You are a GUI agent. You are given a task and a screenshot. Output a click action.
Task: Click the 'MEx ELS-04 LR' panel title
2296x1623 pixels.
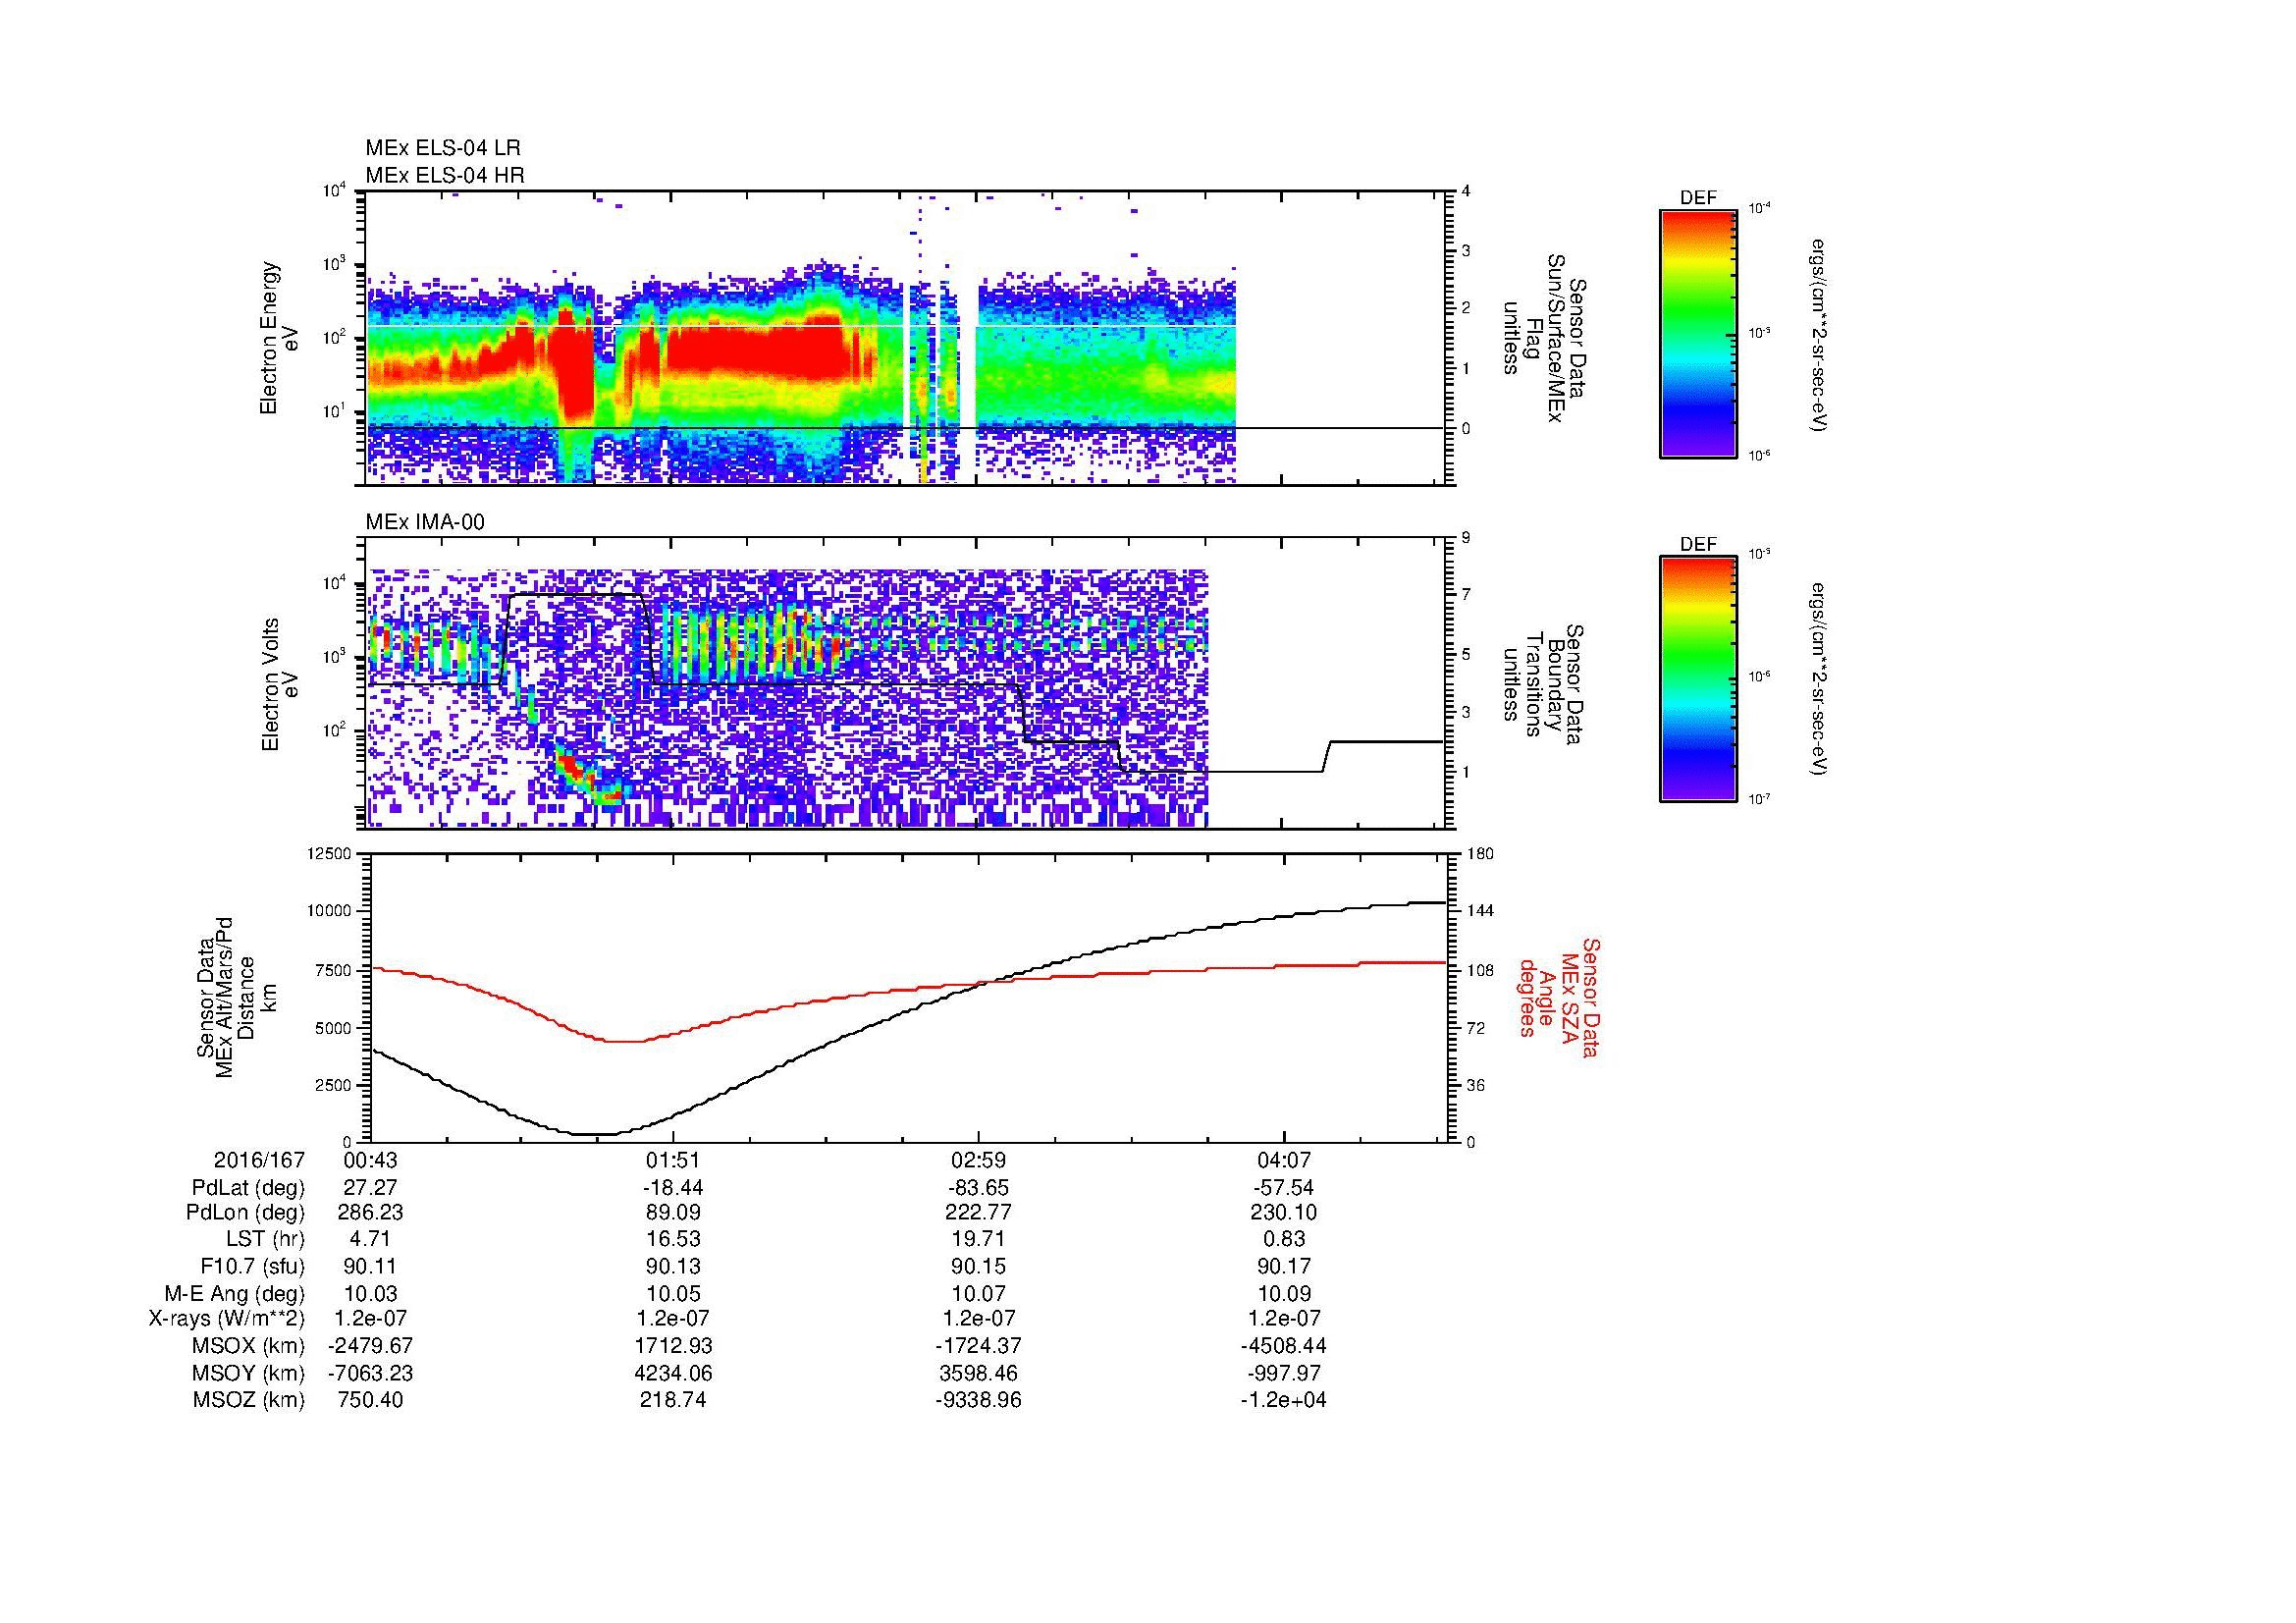(443, 148)
